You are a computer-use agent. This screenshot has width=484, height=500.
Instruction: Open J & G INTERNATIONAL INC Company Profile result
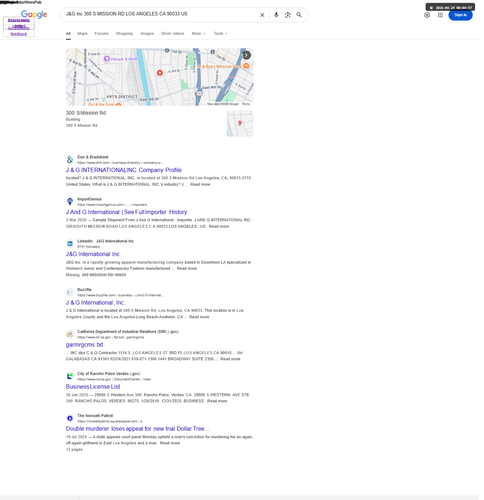pos(124,170)
